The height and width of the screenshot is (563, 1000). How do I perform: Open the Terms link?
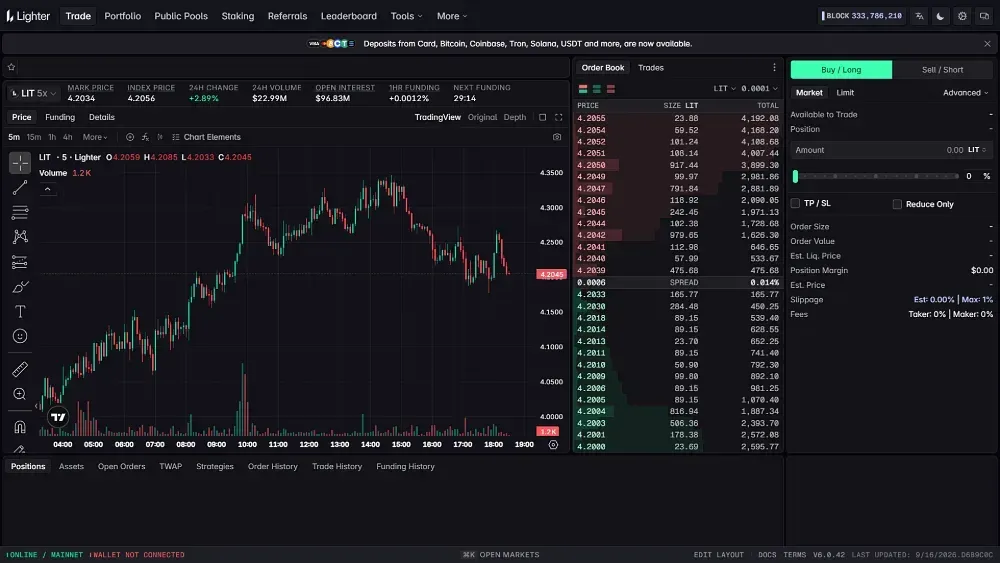pyautogui.click(x=795, y=555)
